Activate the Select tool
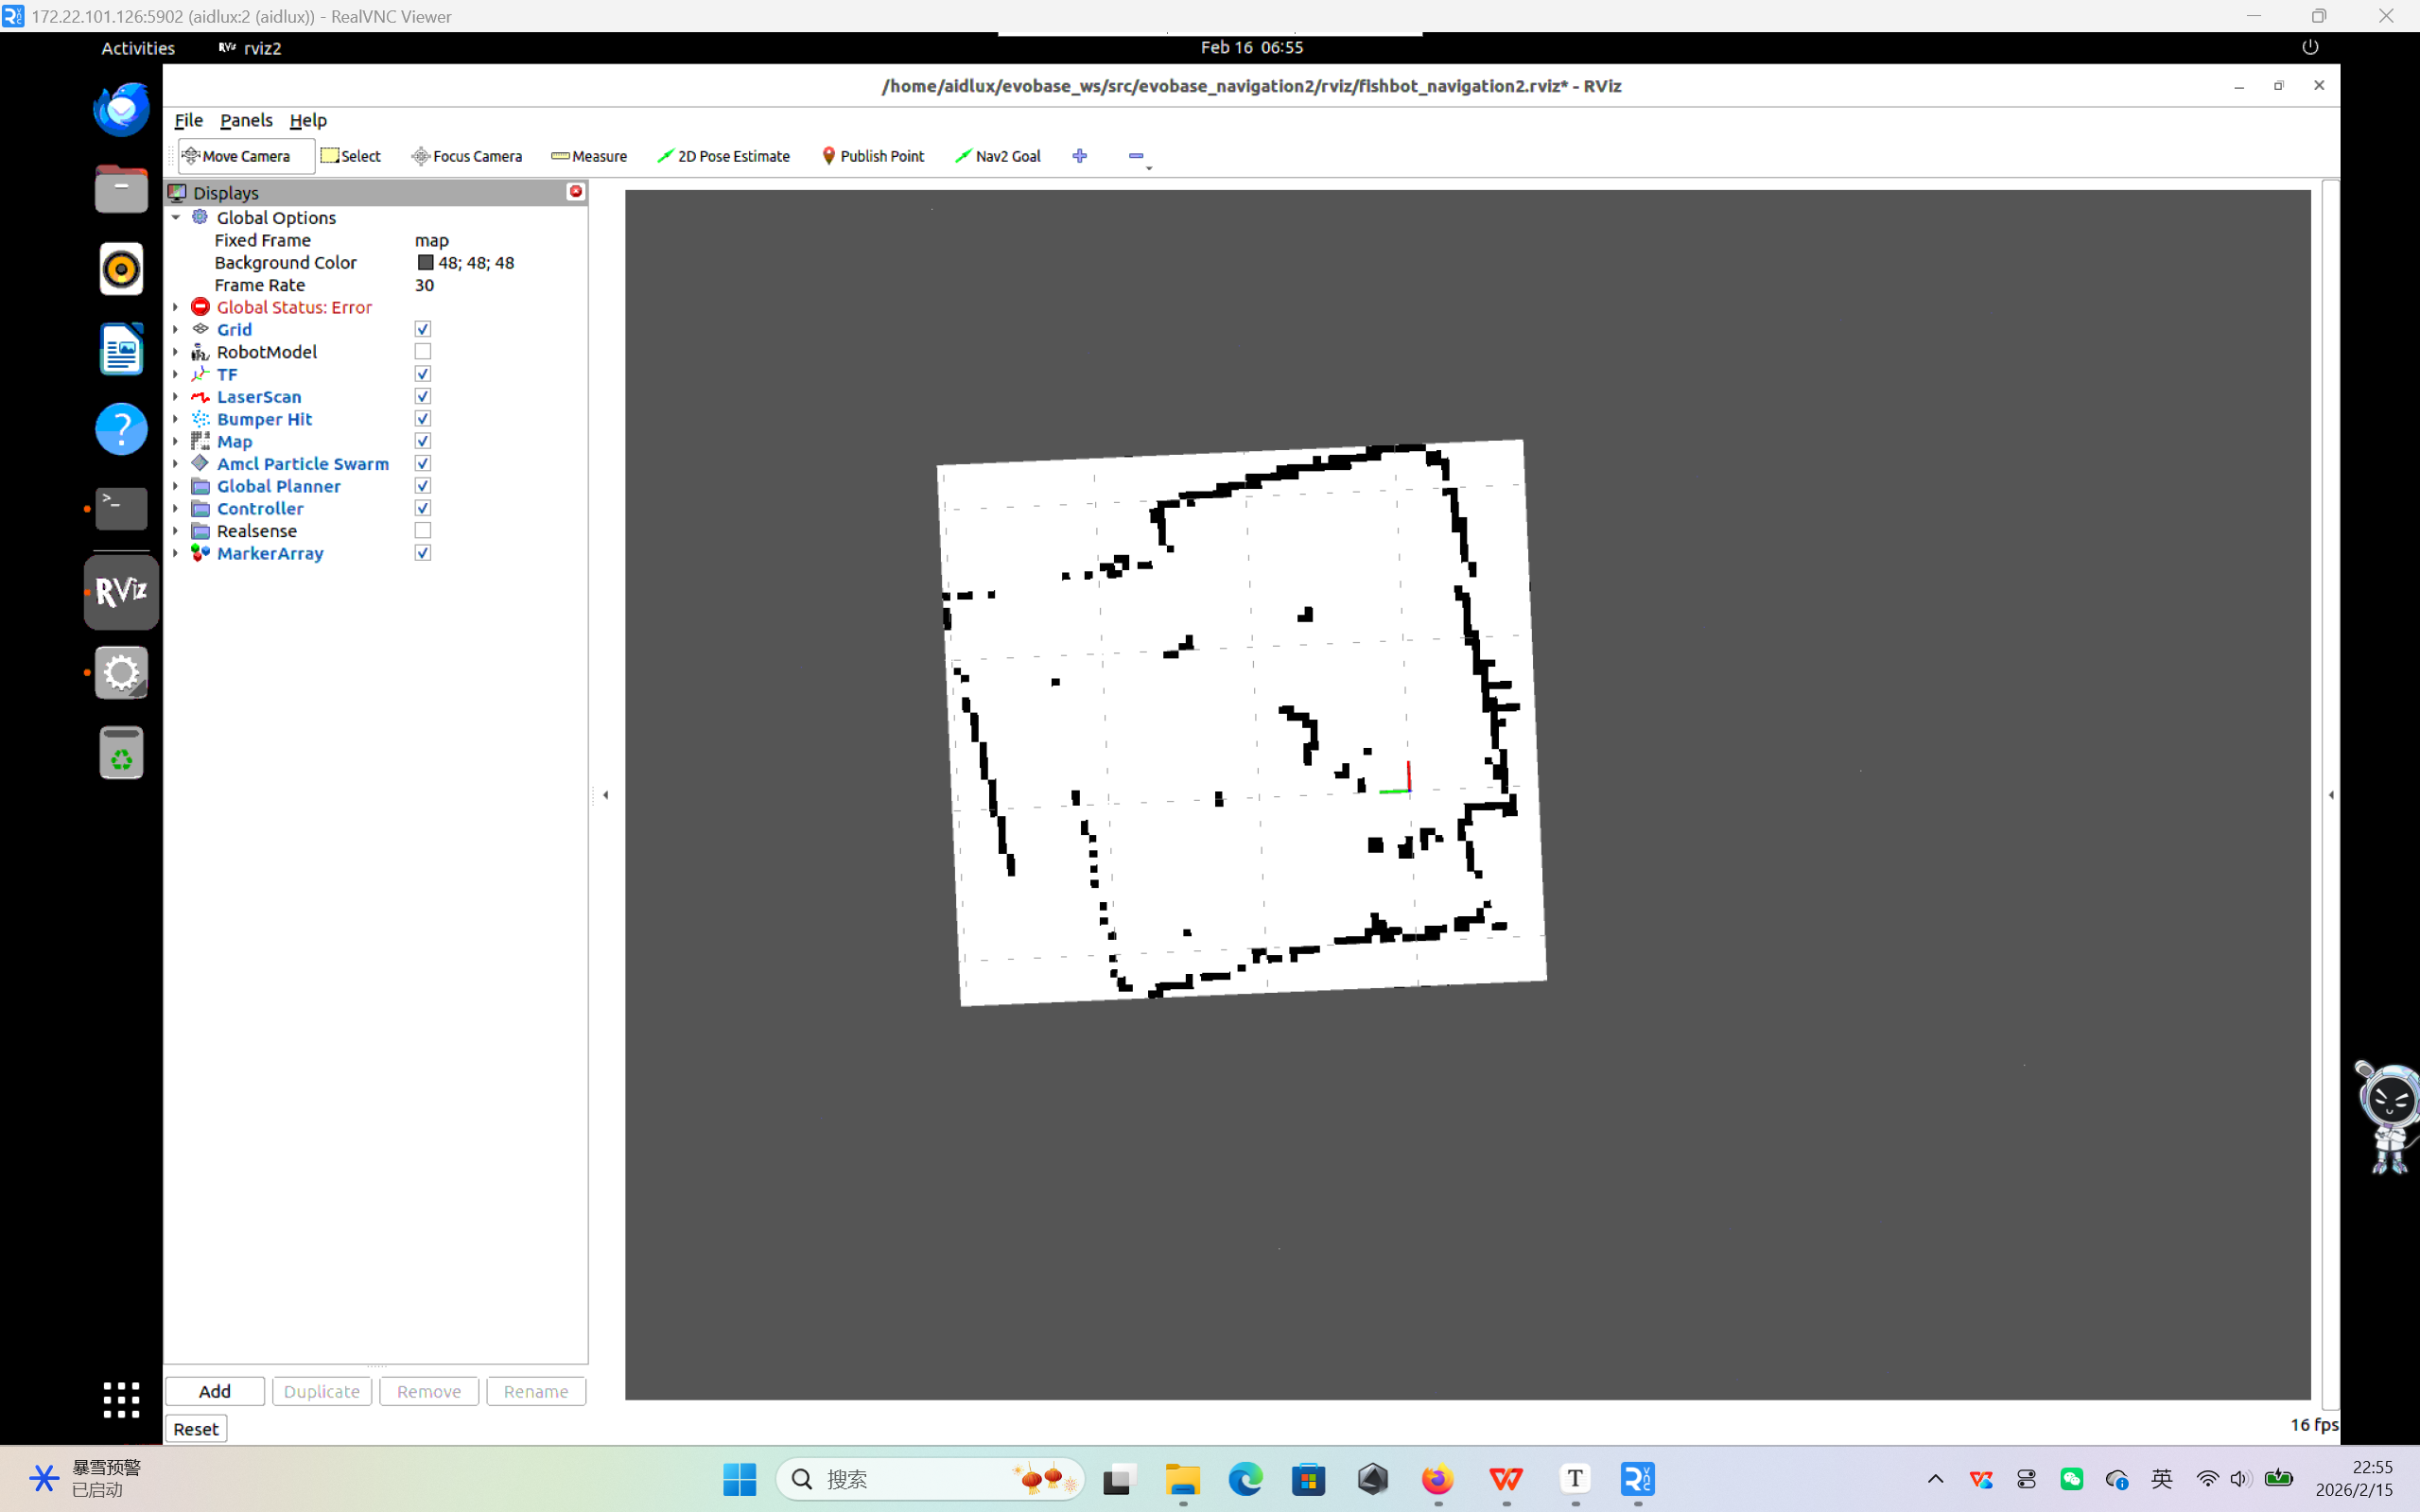2420x1512 pixels. pos(351,156)
